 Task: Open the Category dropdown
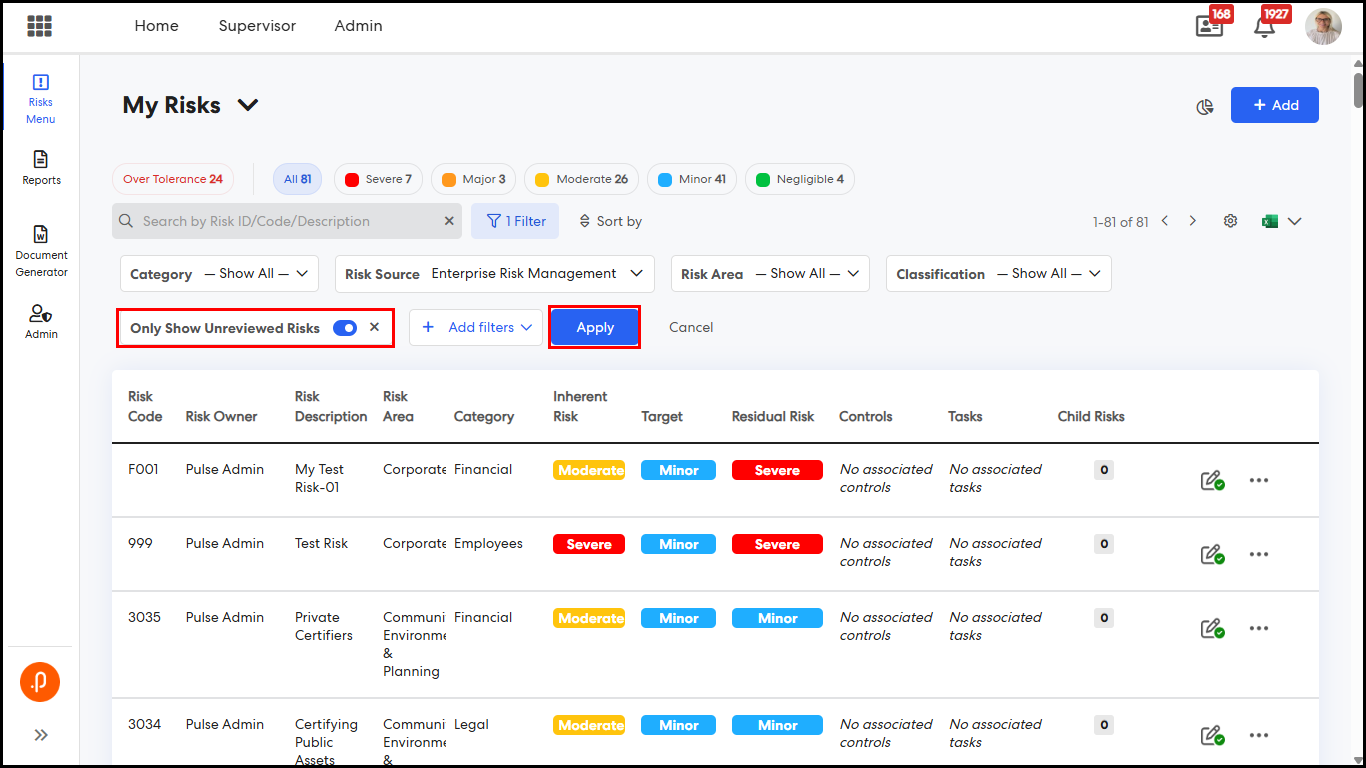click(219, 274)
